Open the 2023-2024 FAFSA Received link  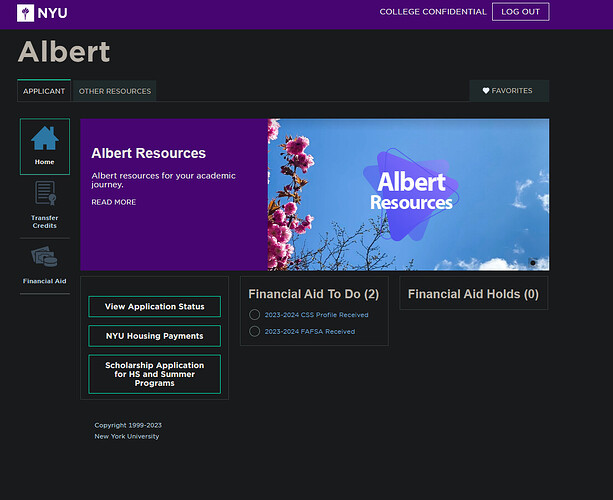[x=310, y=332]
